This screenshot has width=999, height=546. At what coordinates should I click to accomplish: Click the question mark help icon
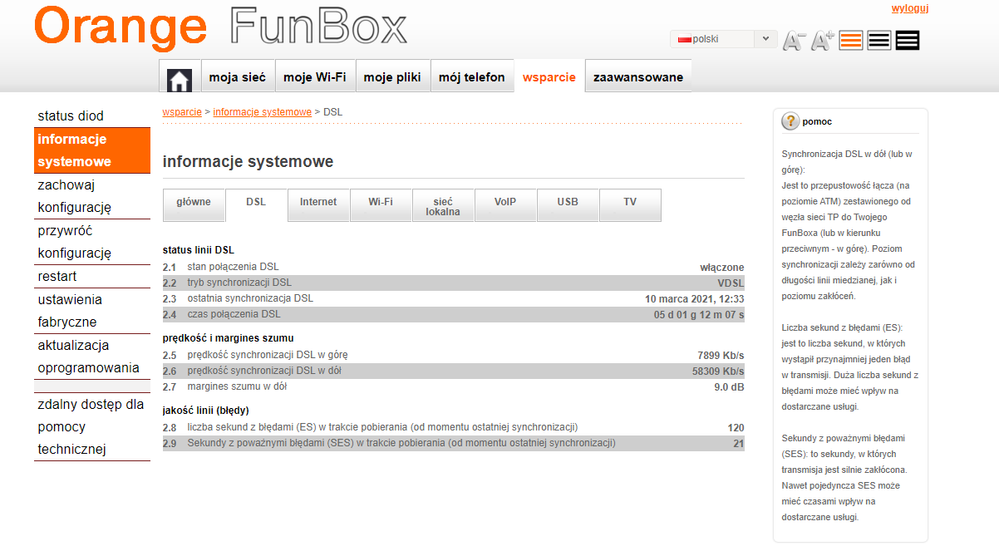tap(790, 121)
